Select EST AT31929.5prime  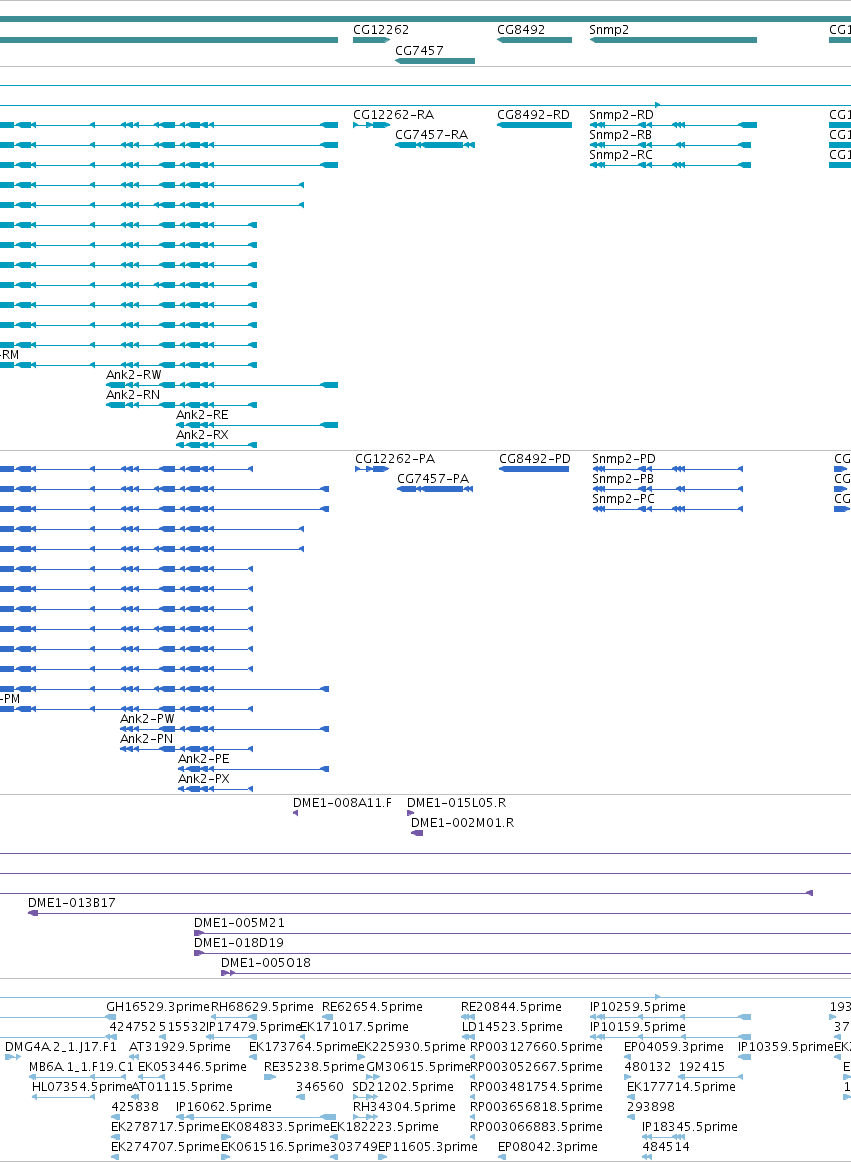point(180,1046)
